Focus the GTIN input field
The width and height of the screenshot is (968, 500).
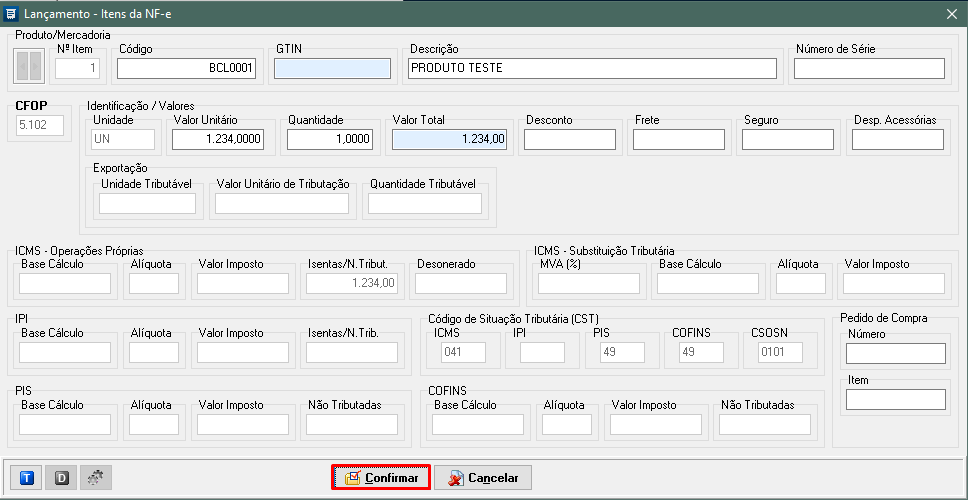point(332,68)
